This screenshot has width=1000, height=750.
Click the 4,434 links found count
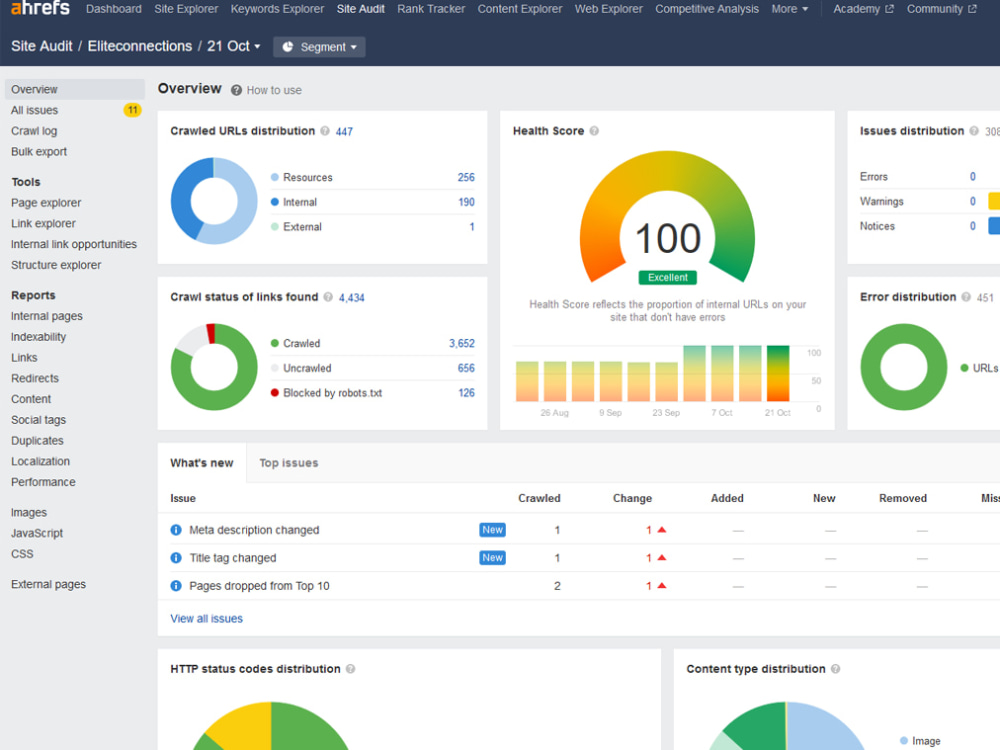[351, 298]
